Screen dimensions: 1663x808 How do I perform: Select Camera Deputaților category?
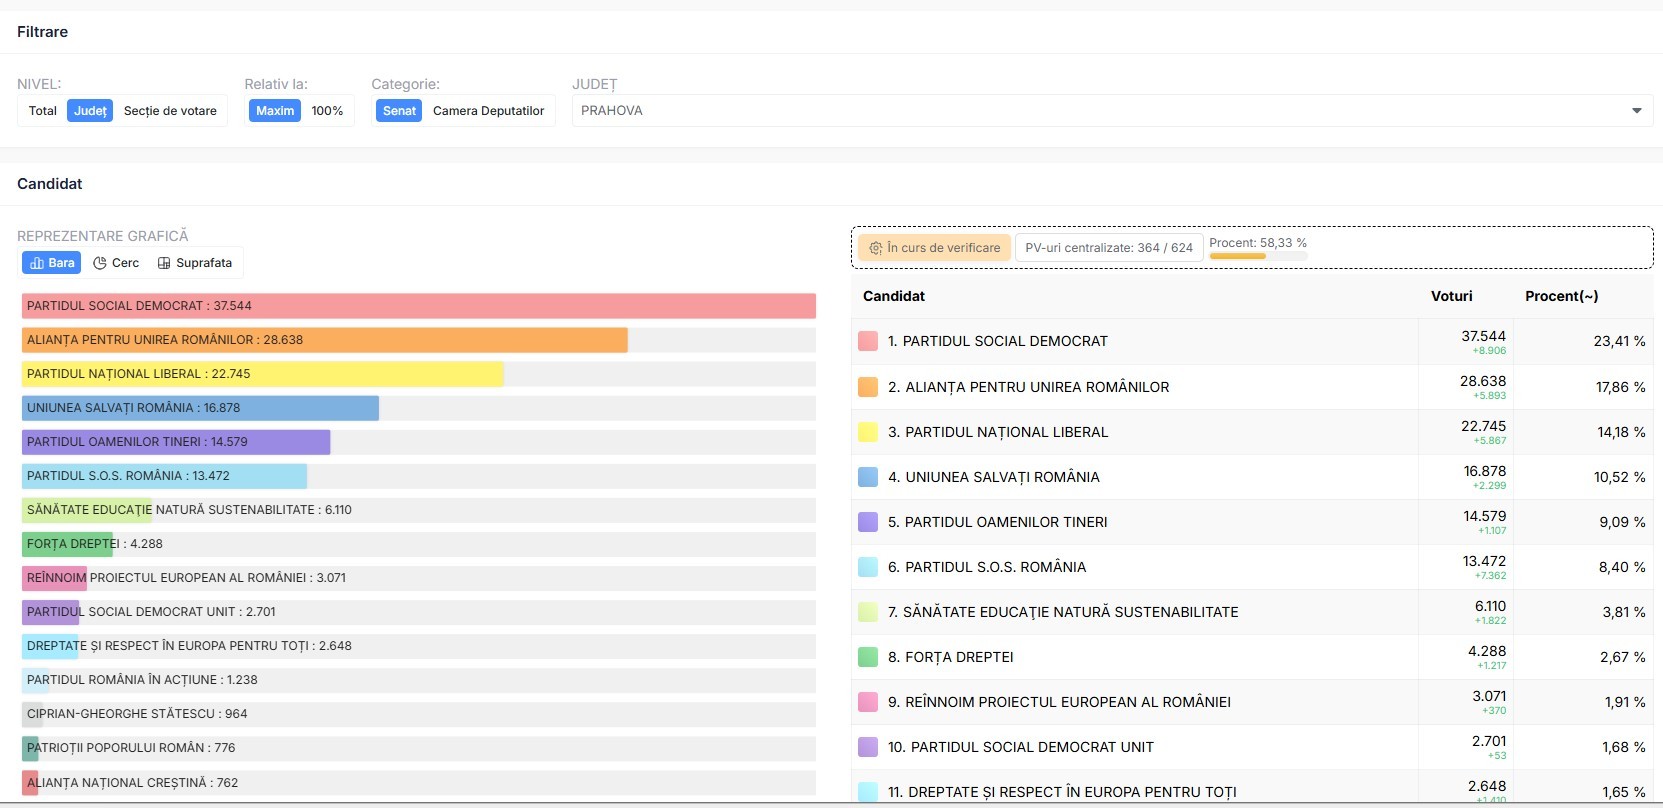pos(489,111)
